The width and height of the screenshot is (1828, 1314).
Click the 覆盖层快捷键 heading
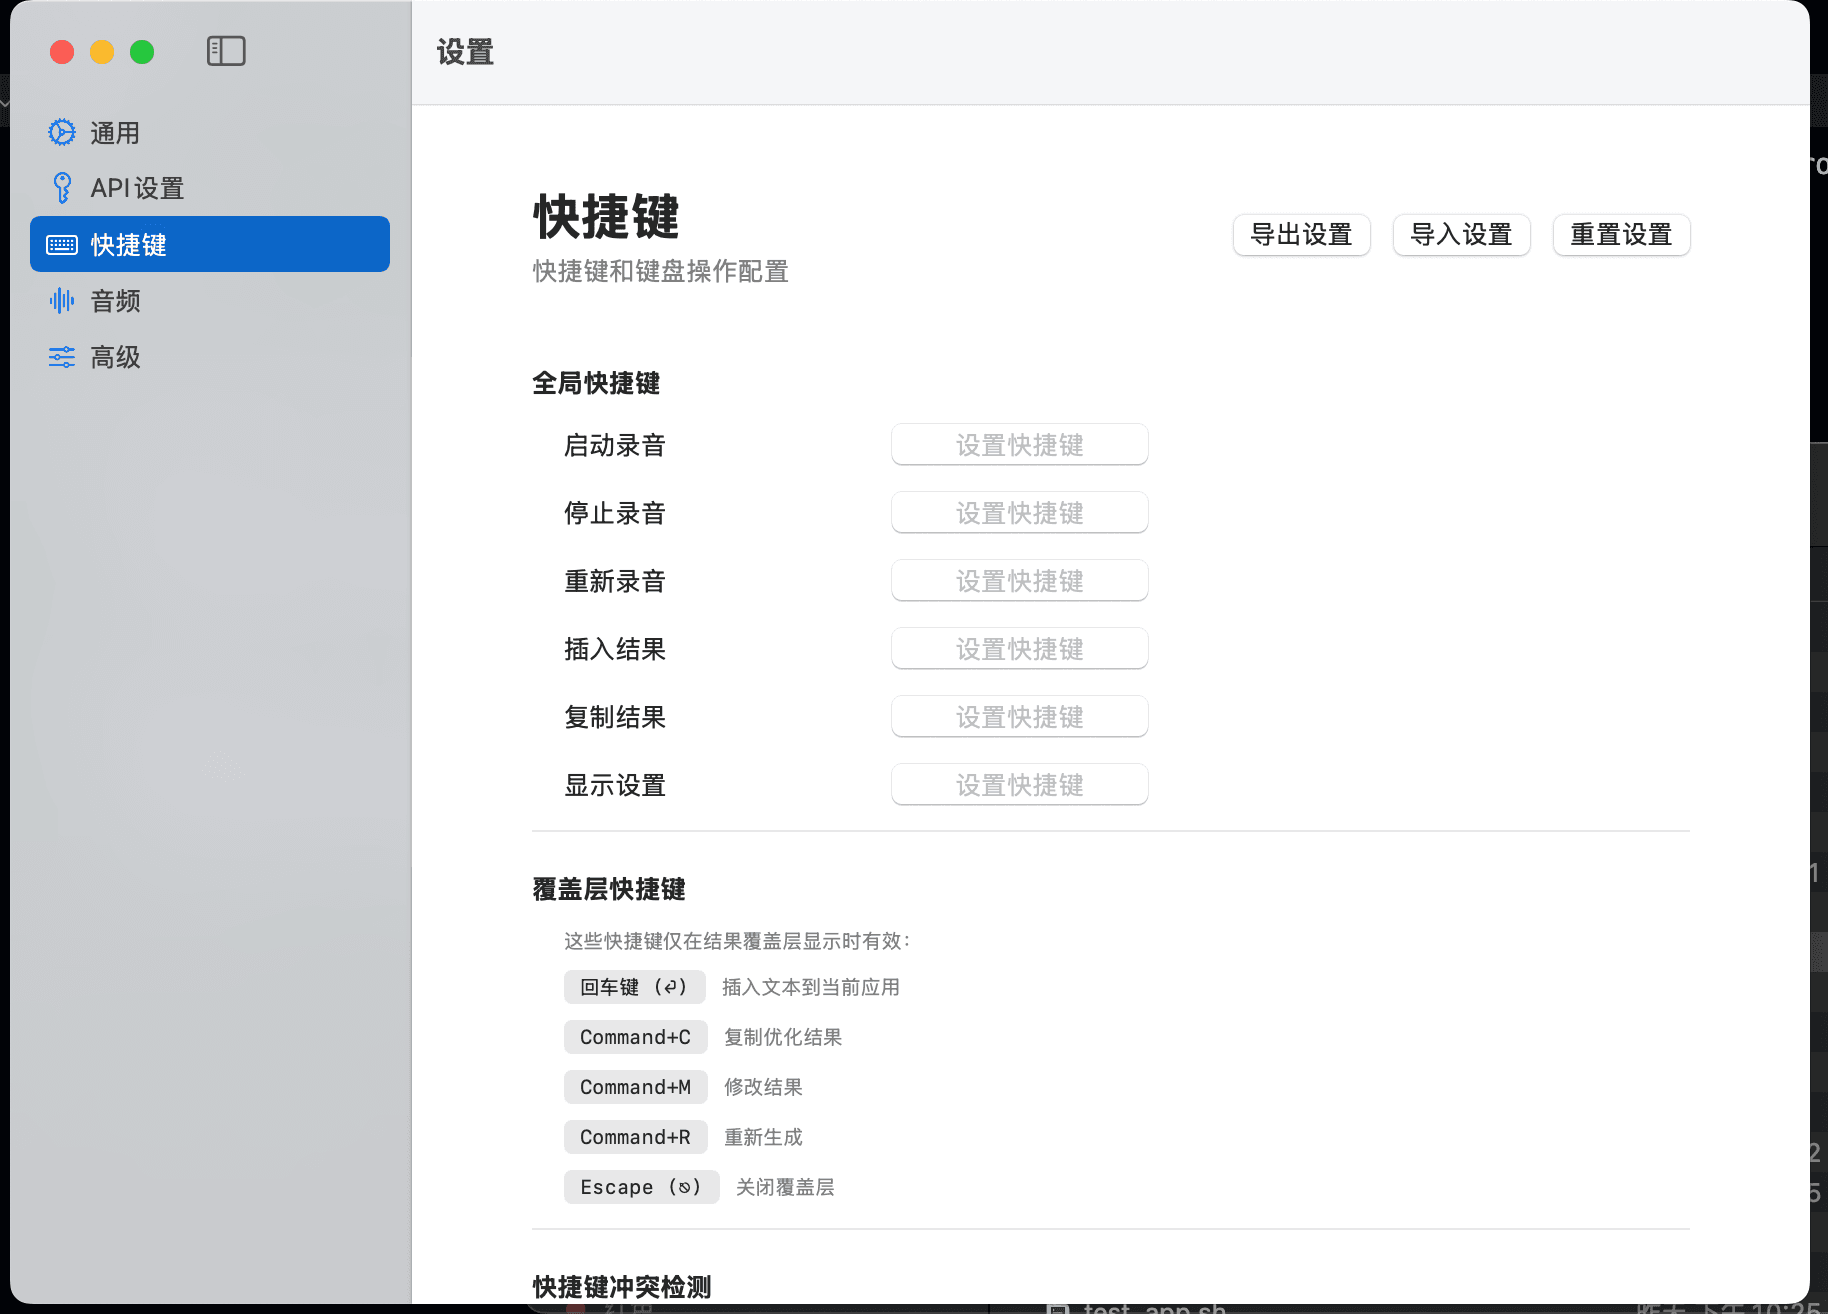[609, 889]
